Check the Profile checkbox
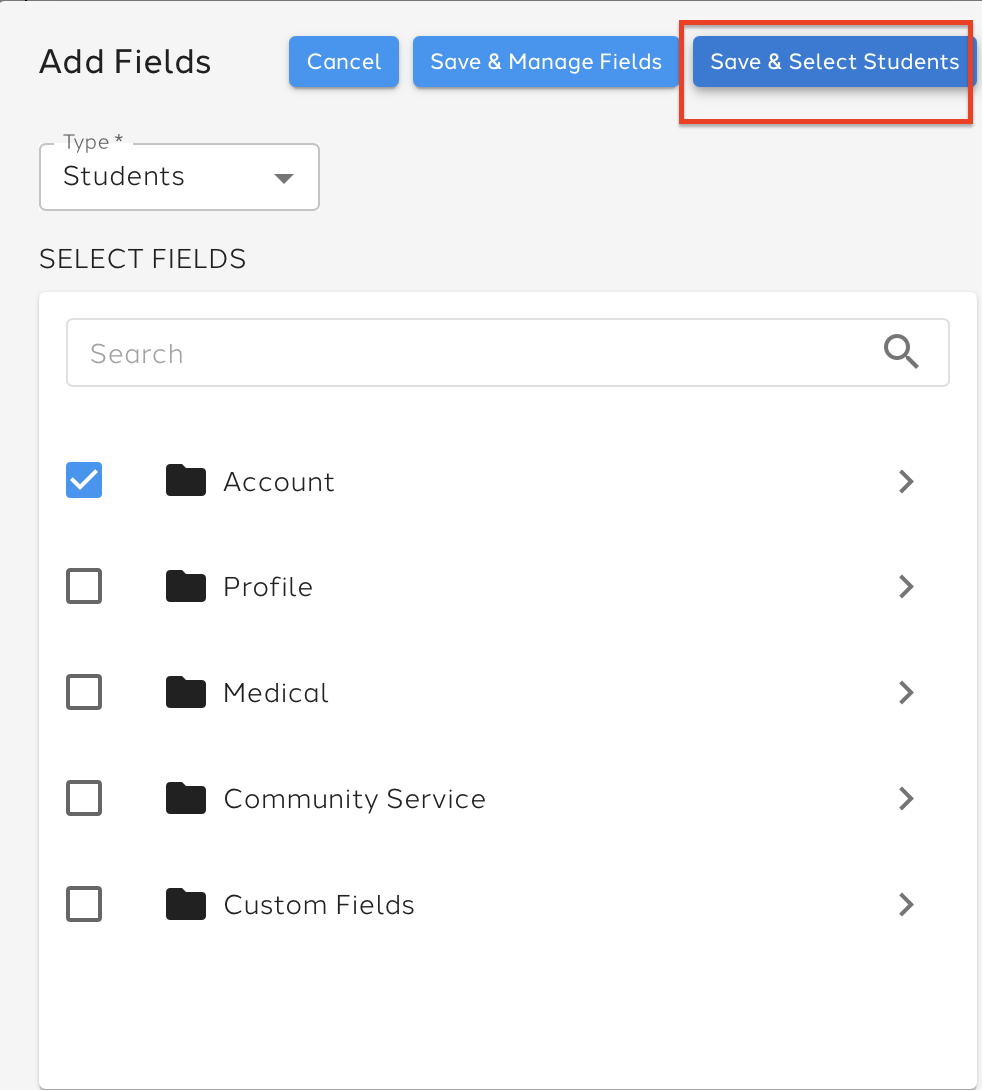The image size is (982, 1090). [84, 586]
